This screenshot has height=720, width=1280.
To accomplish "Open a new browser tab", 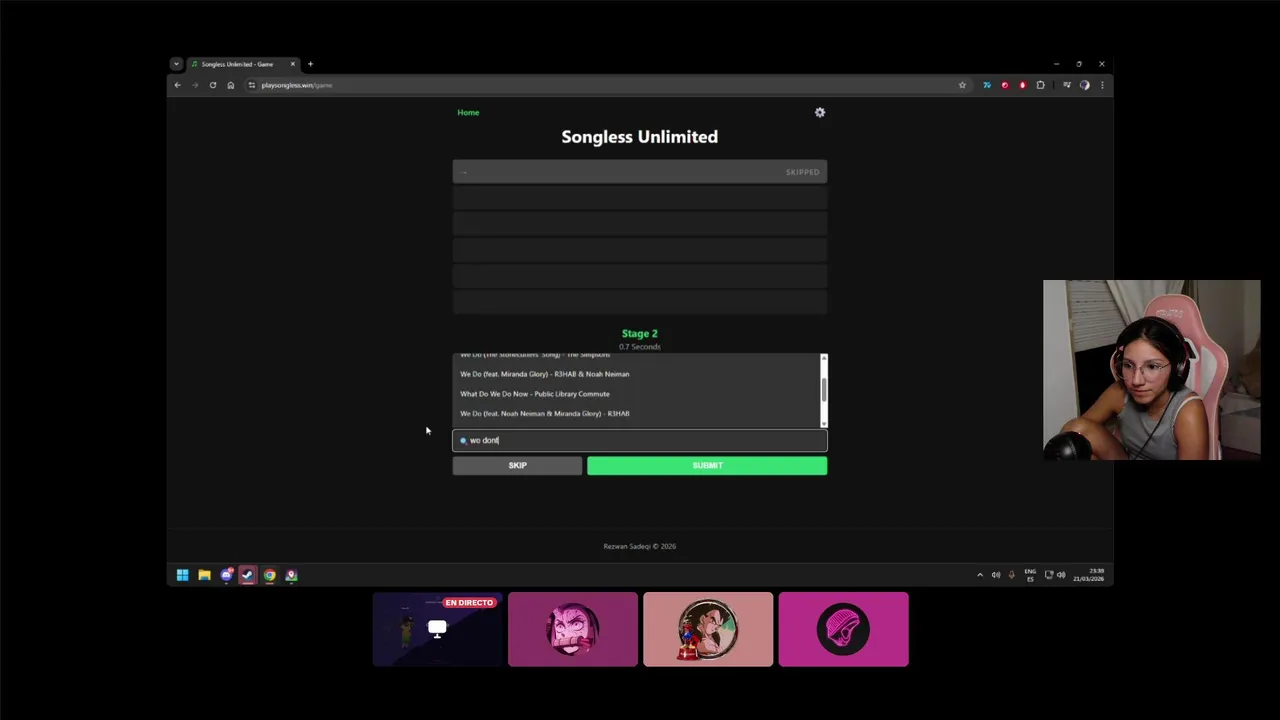I will tap(310, 64).
